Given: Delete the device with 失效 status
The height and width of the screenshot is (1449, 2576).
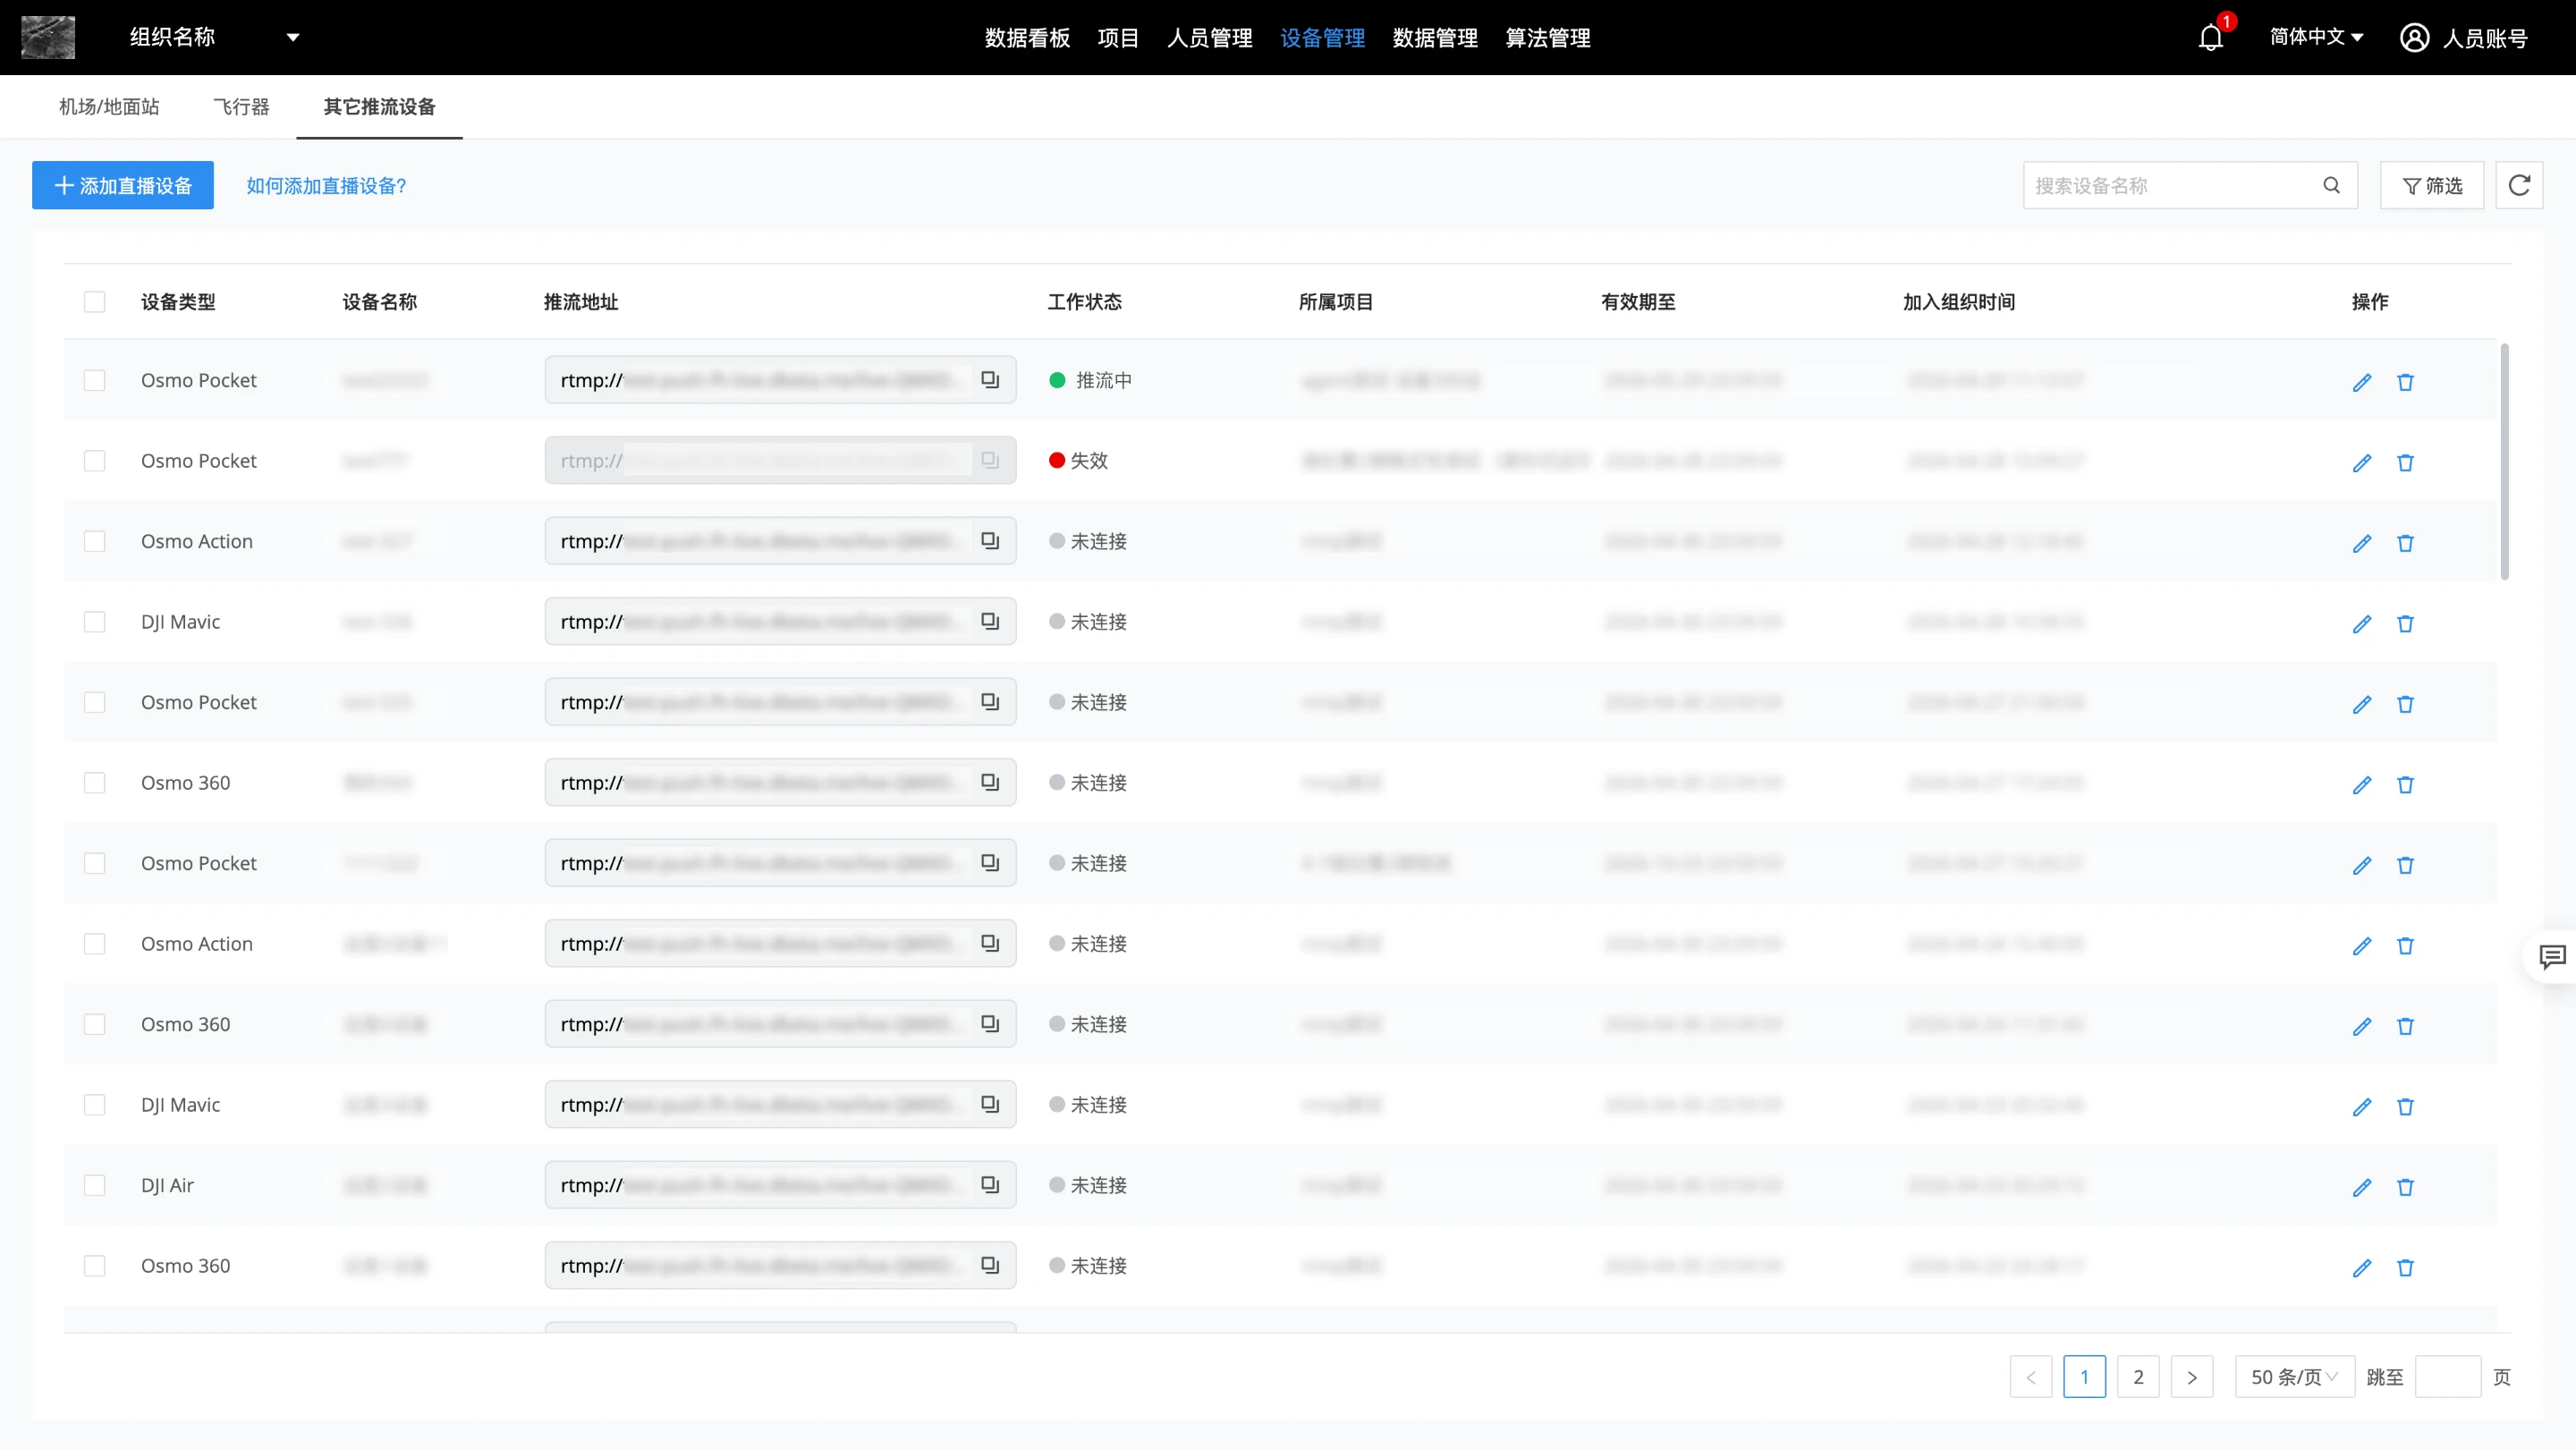Looking at the screenshot, I should (x=2405, y=463).
